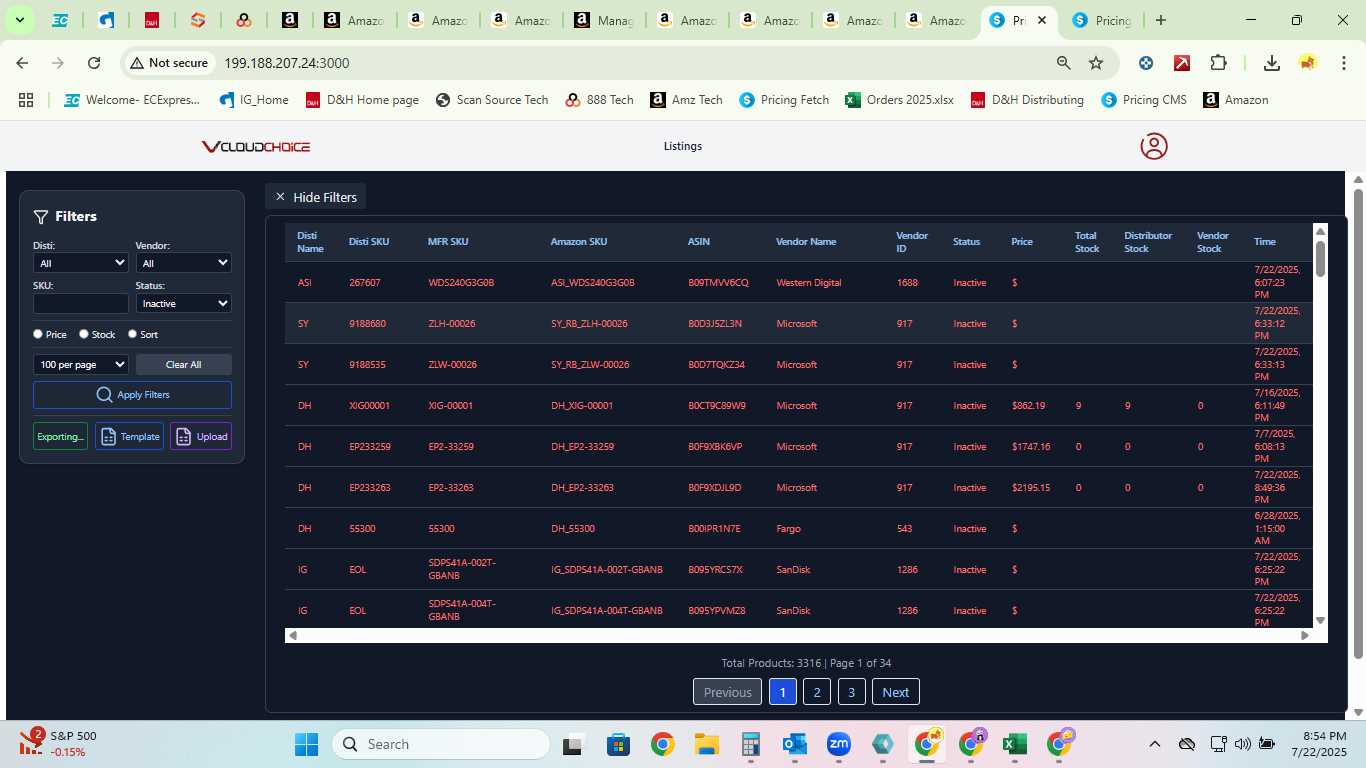Open the D&H Home page bookmark
Image resolution: width=1366 pixels, height=768 pixels.
pyautogui.click(x=362, y=100)
